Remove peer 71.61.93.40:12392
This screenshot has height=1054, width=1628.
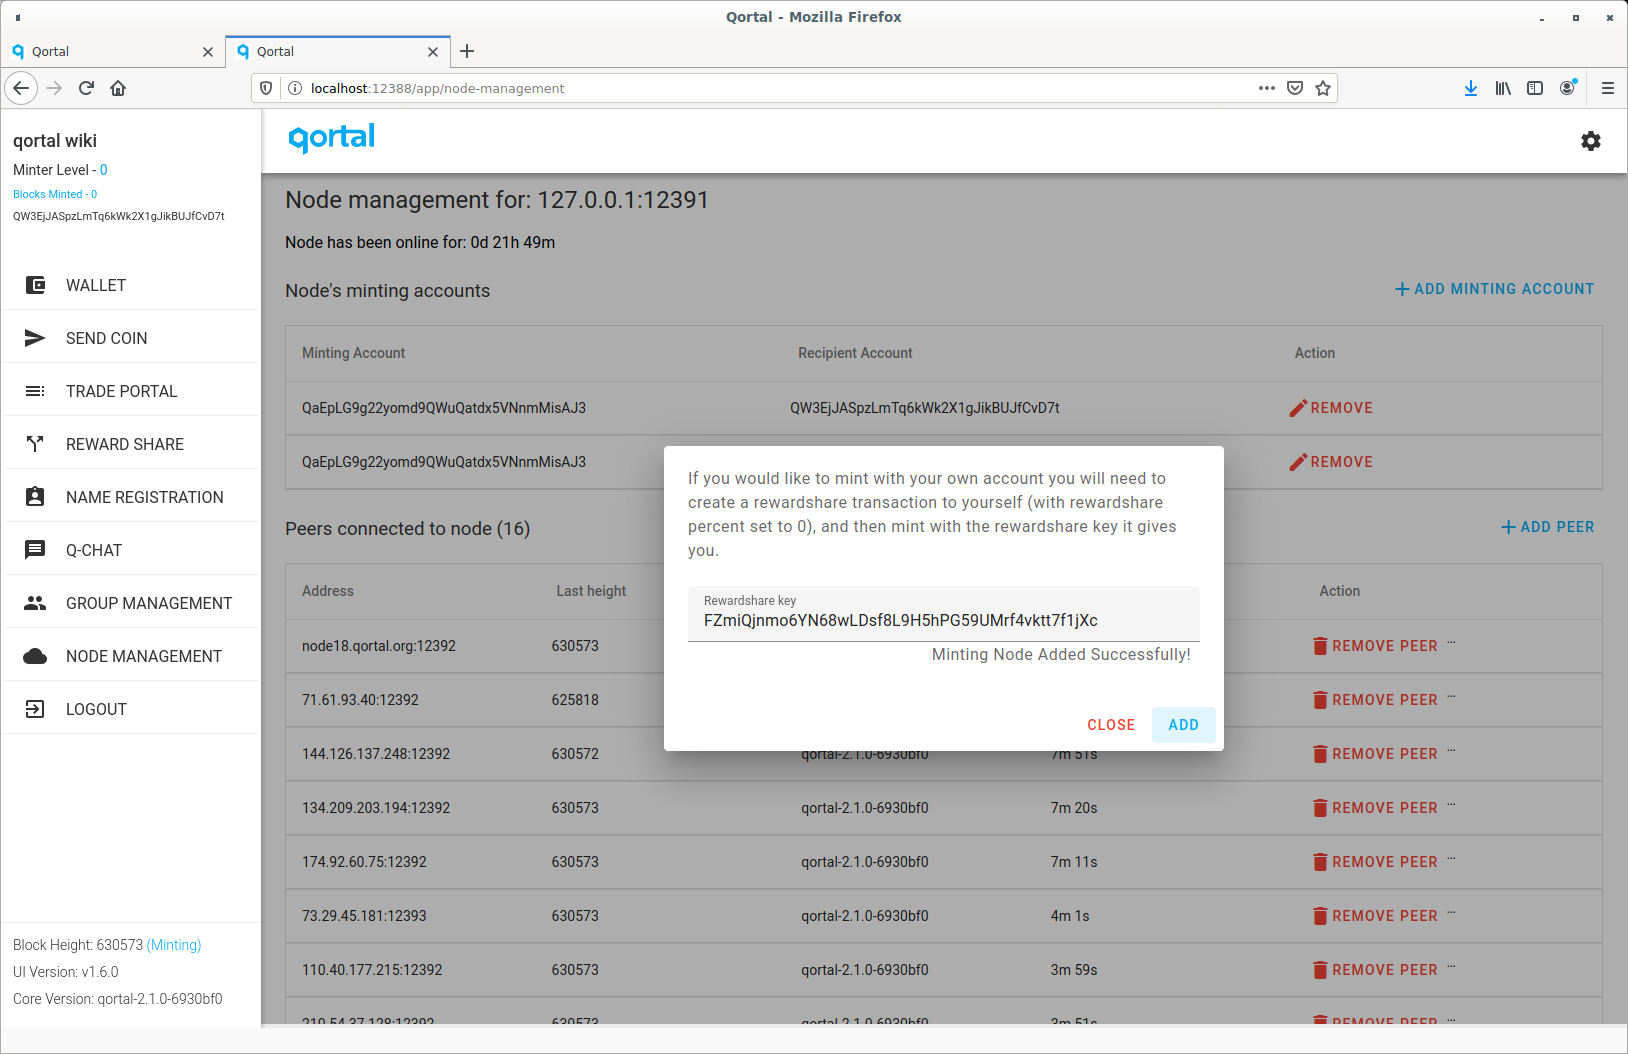point(1375,700)
